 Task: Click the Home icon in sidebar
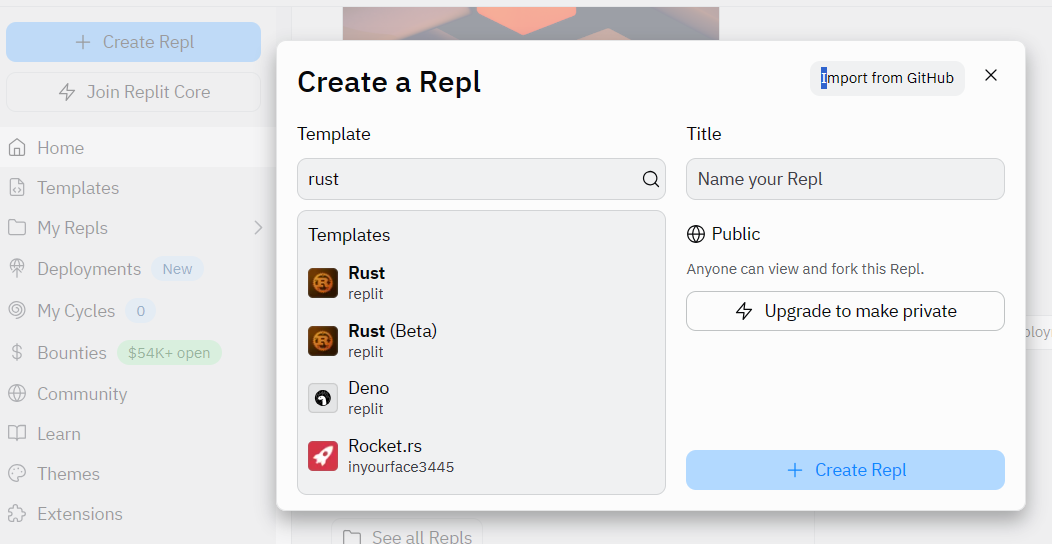17,148
